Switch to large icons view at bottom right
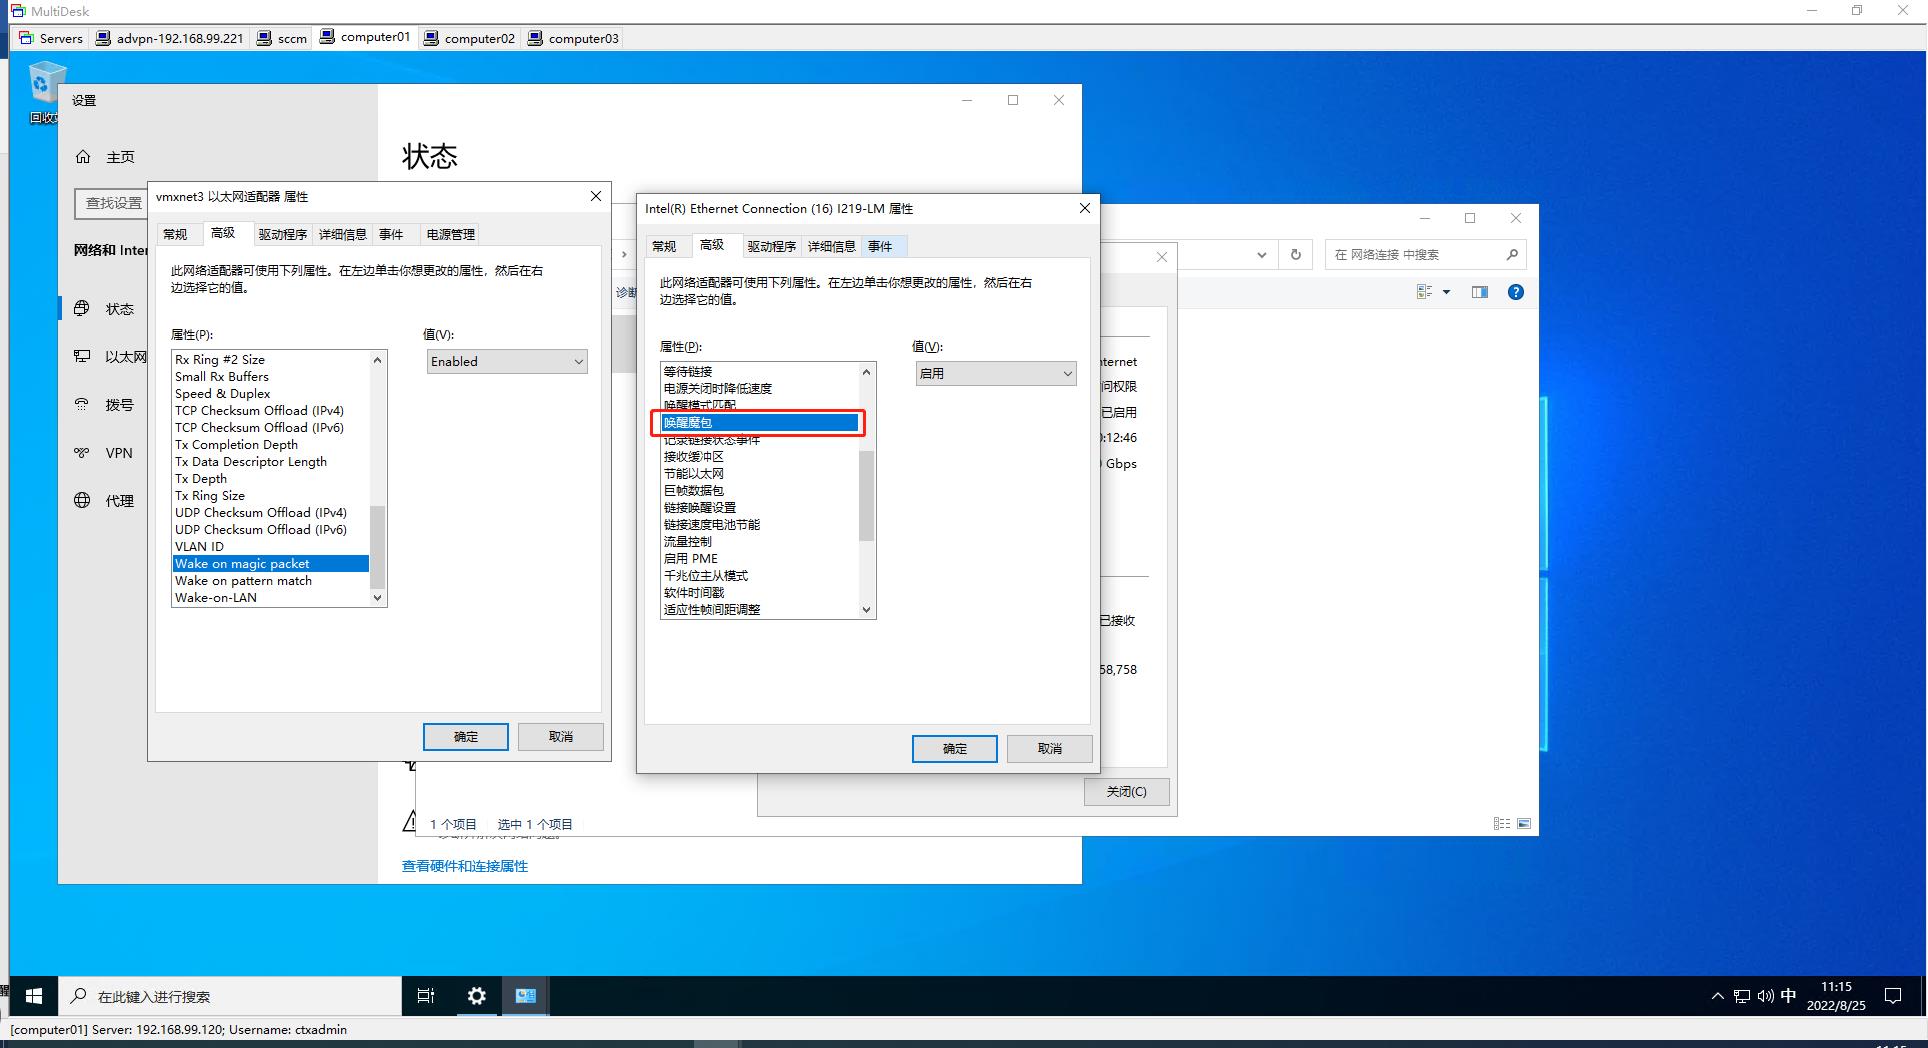The image size is (1928, 1048). (x=1524, y=824)
